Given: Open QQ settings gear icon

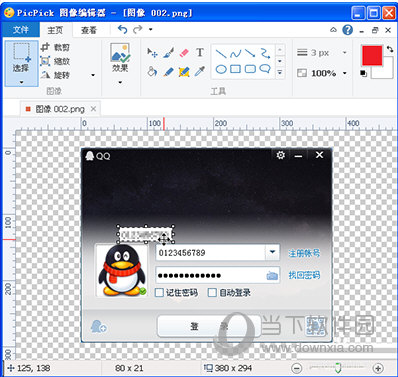Looking at the screenshot, I should [x=281, y=155].
